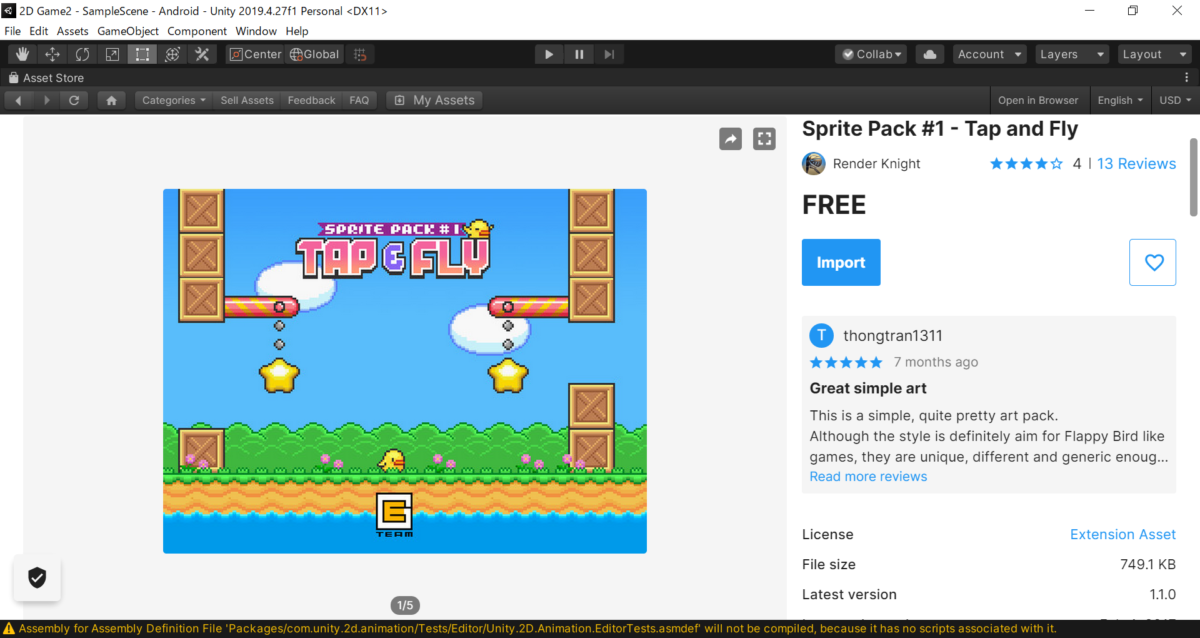1200x638 pixels.
Task: Open the Edit menu
Action: (x=39, y=31)
